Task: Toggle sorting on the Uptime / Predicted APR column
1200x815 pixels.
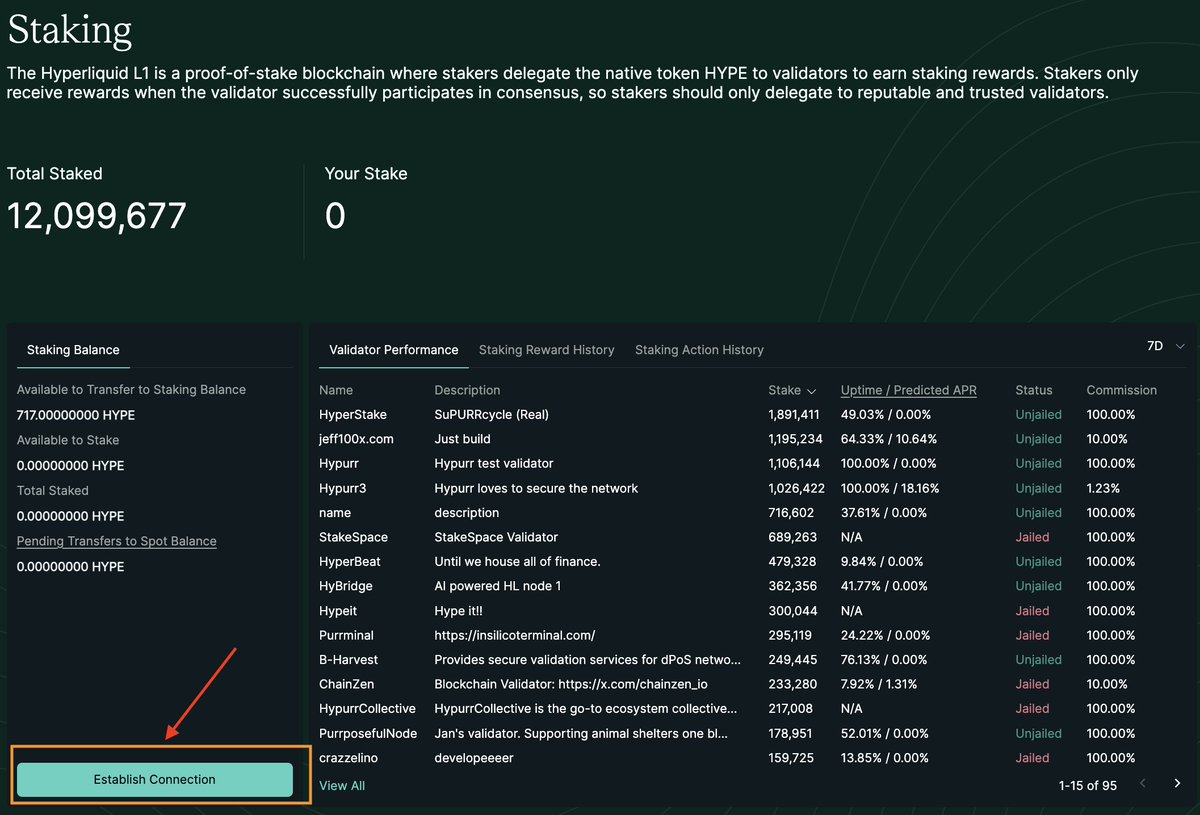Action: [908, 390]
